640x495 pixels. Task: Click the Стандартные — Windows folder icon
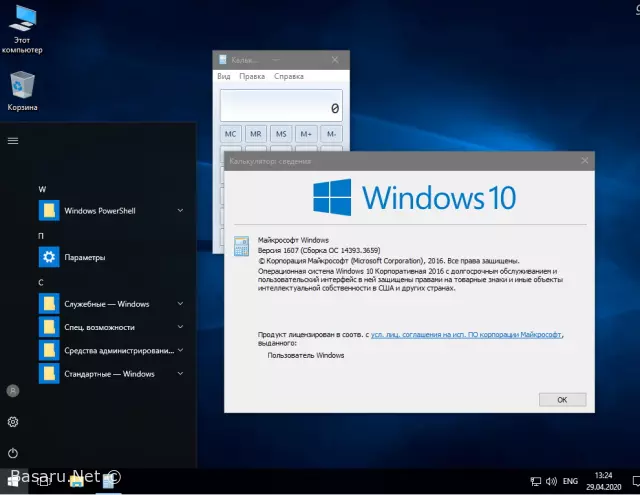49,373
